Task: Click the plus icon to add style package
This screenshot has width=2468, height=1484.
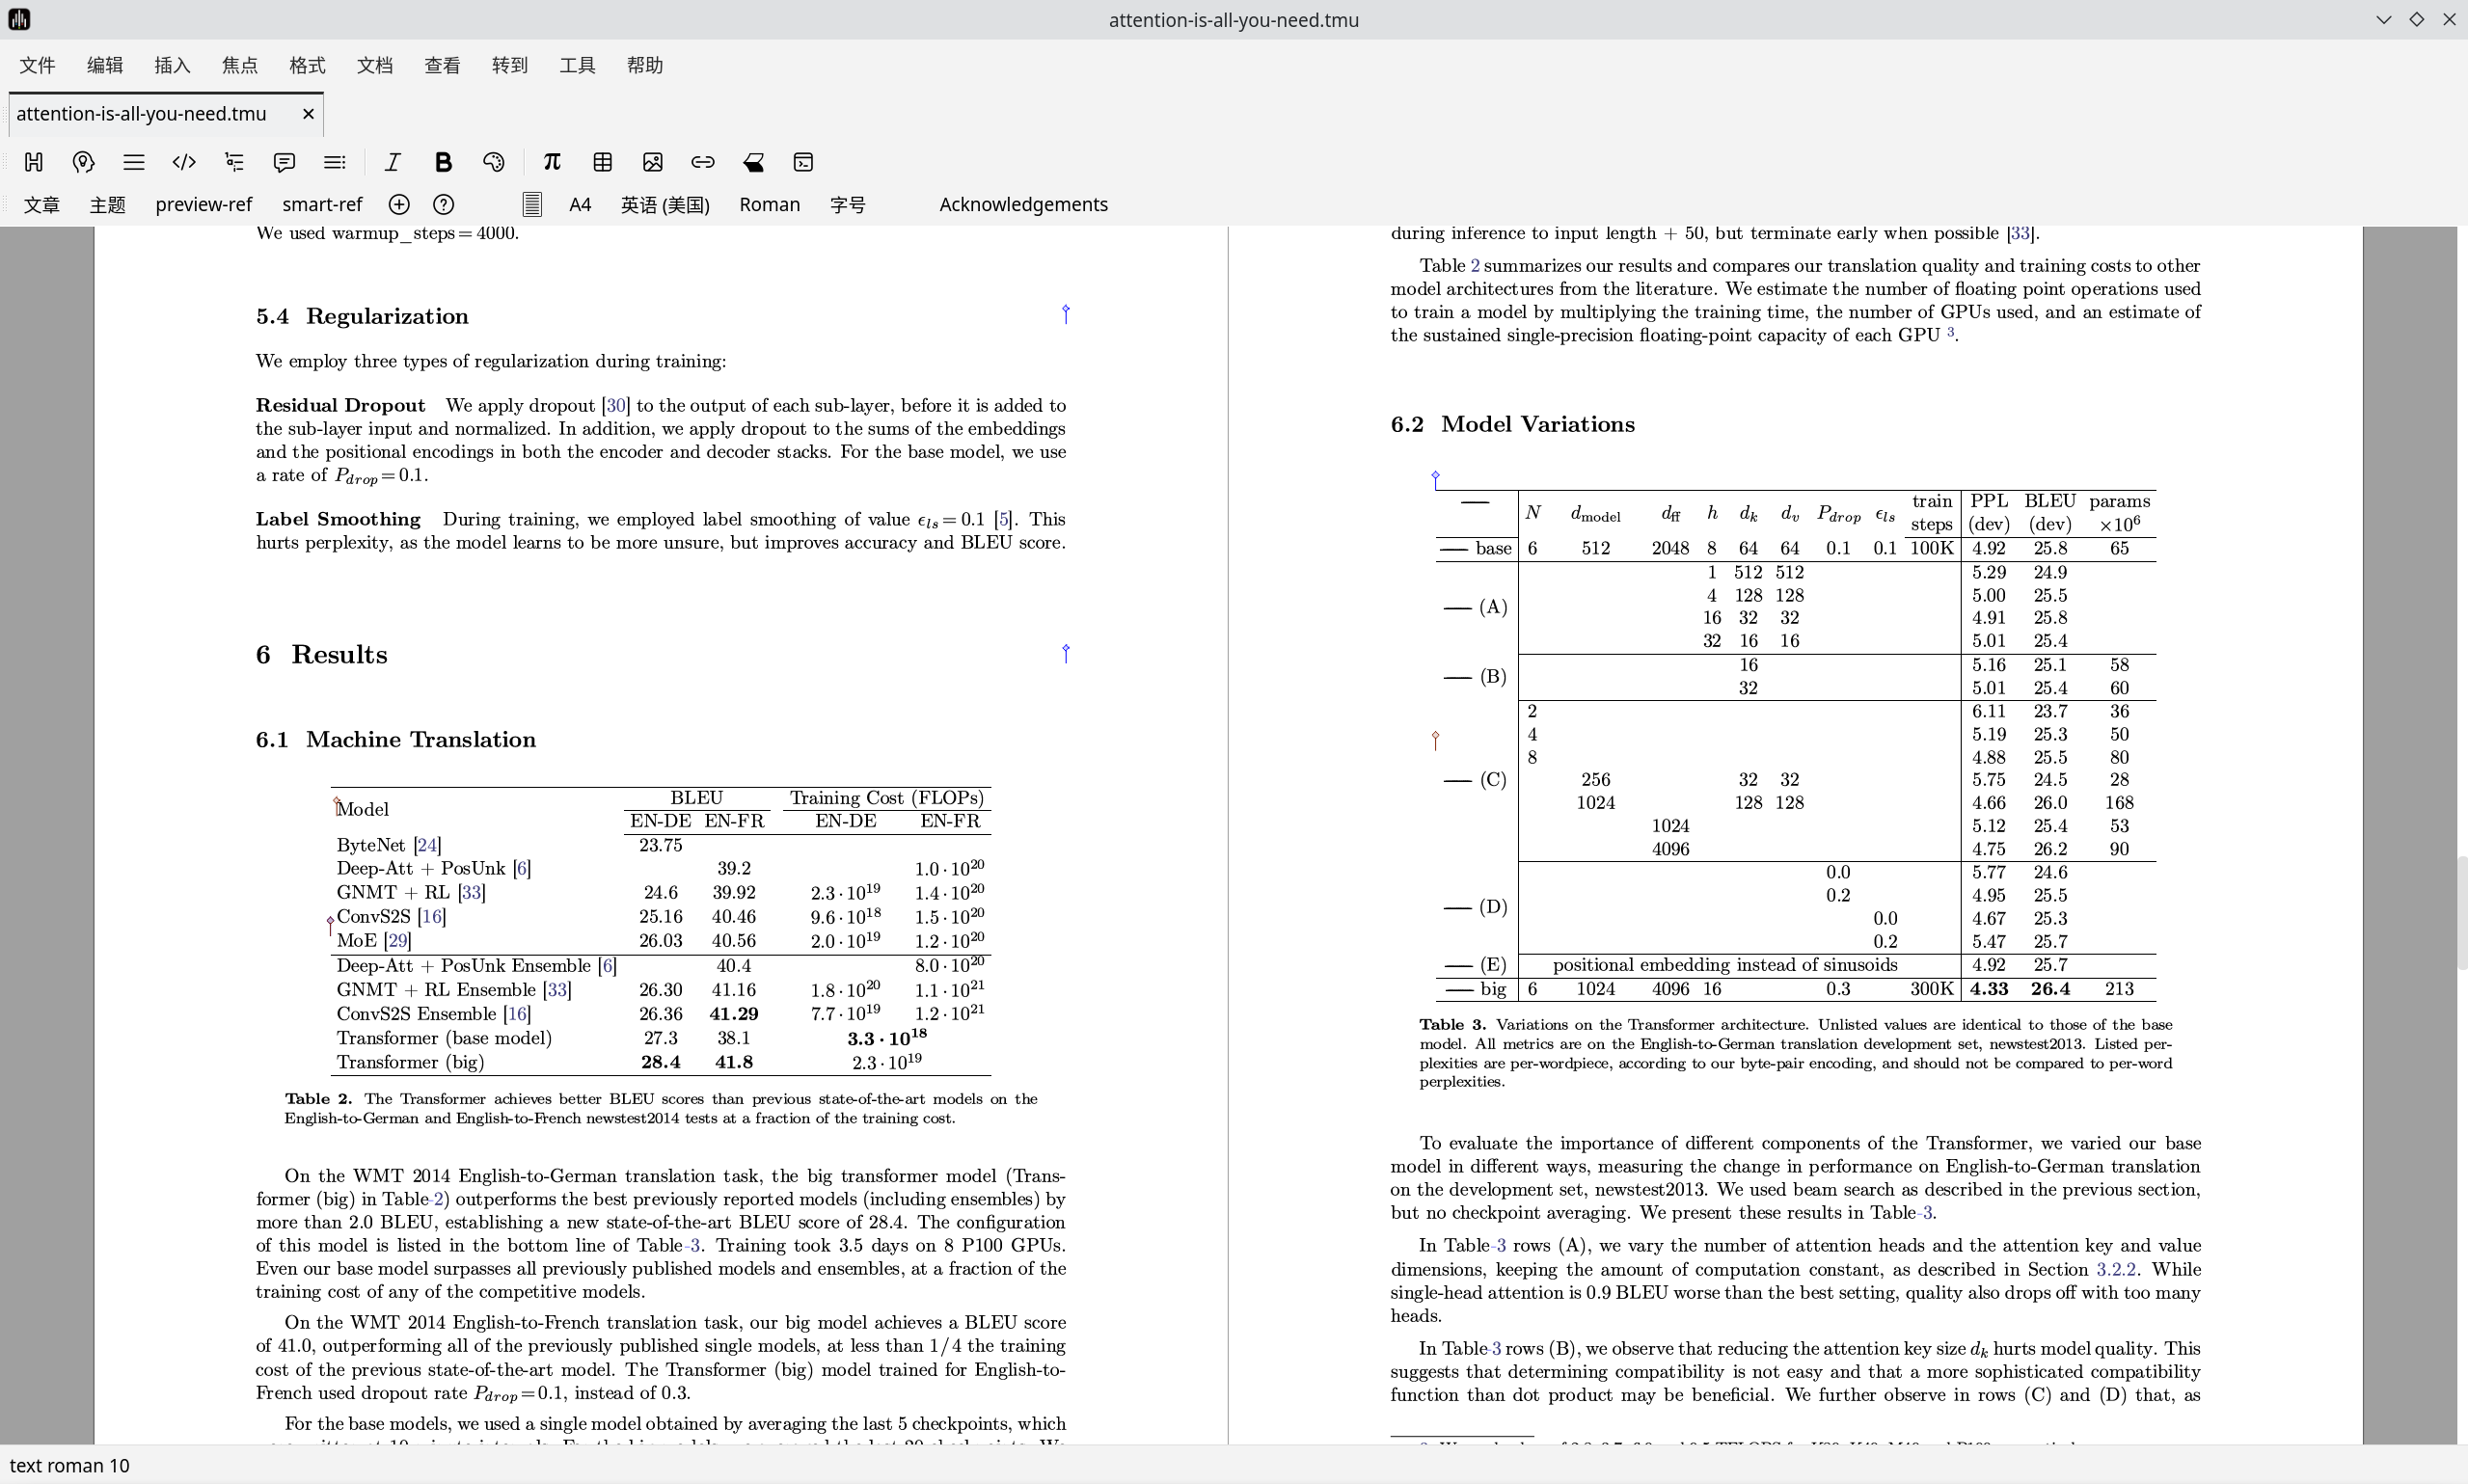Action: [x=399, y=205]
